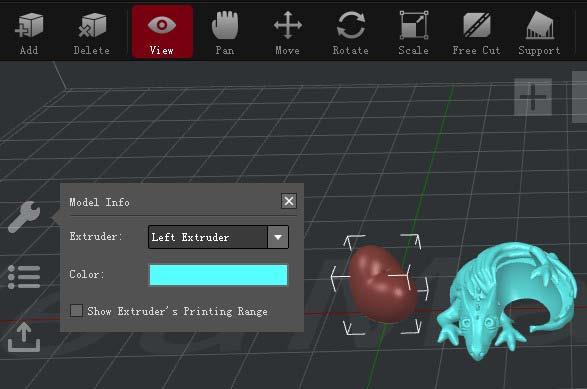Enable Show Extruder's Printing Range checkbox
This screenshot has width=587, height=389.
[x=76, y=311]
